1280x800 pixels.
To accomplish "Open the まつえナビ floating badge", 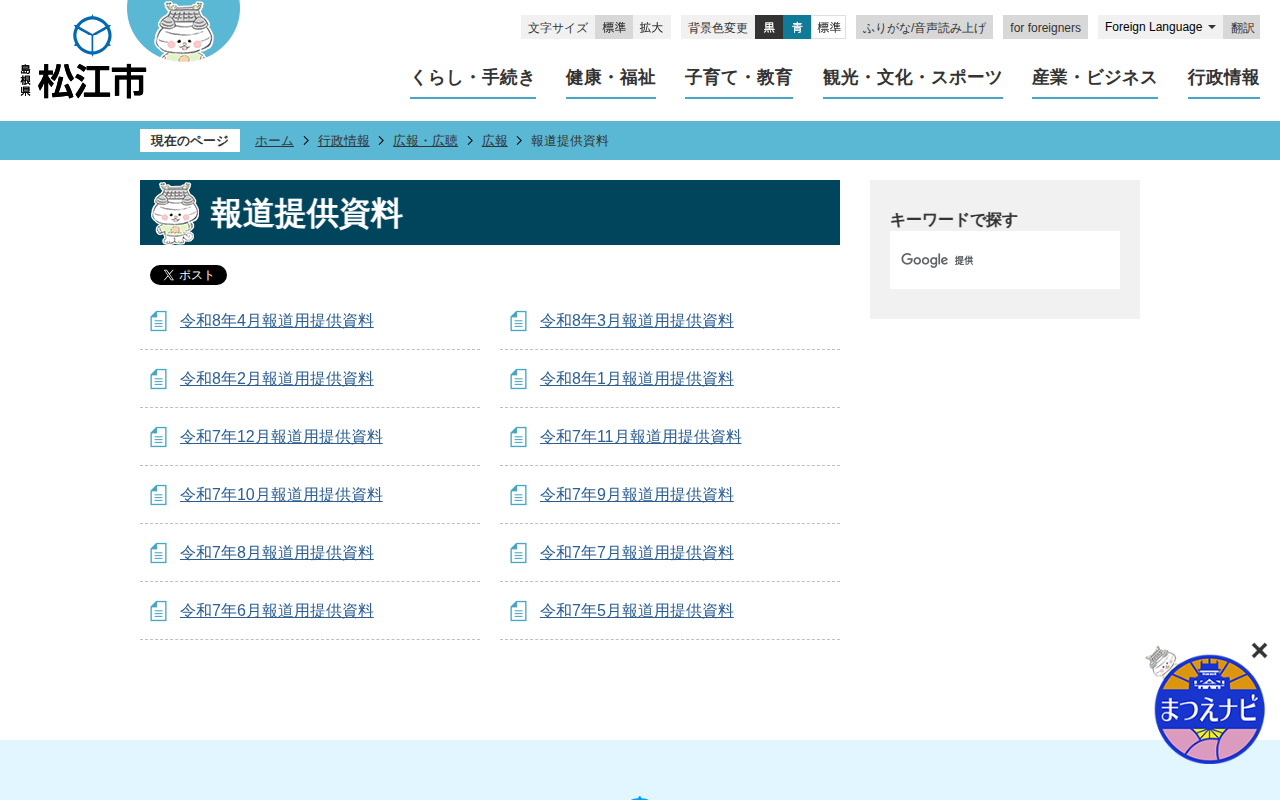I will tap(1209, 708).
